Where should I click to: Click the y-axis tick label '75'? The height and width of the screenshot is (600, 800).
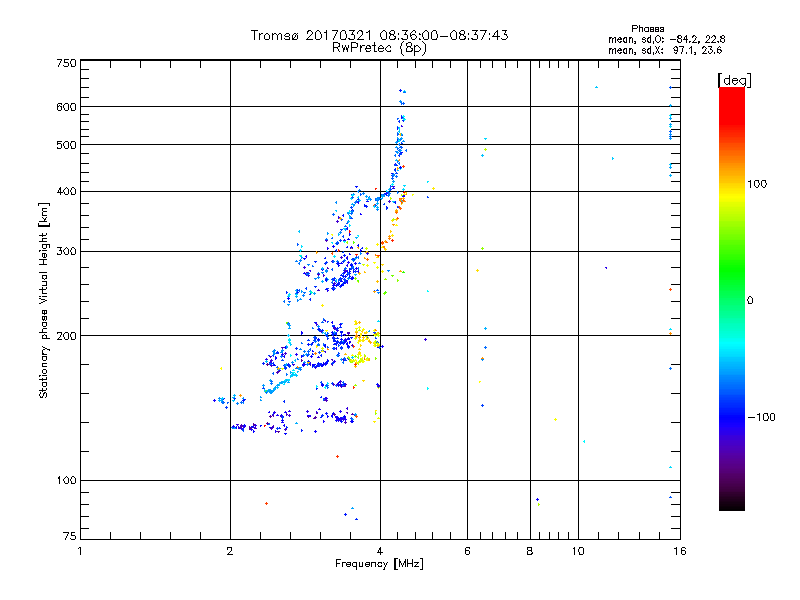pyautogui.click(x=70, y=536)
